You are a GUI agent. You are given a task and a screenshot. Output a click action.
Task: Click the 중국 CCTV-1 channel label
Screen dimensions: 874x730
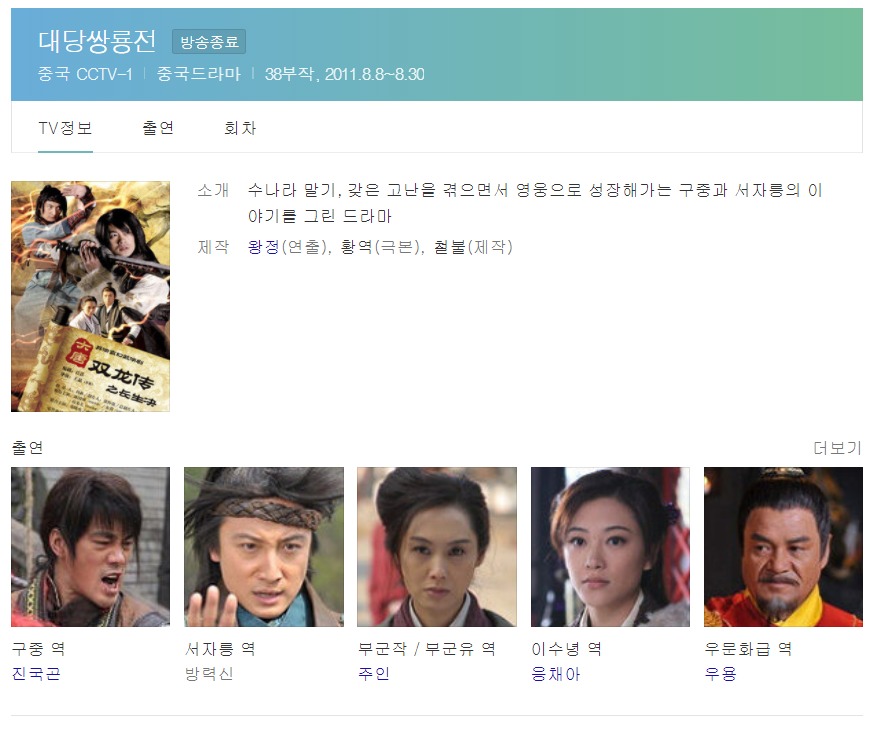tap(85, 74)
